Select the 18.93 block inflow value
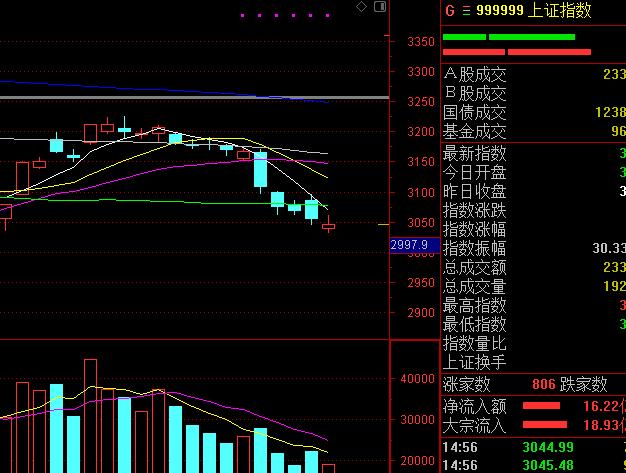Viewport: 626px width, 473px height. 602,426
